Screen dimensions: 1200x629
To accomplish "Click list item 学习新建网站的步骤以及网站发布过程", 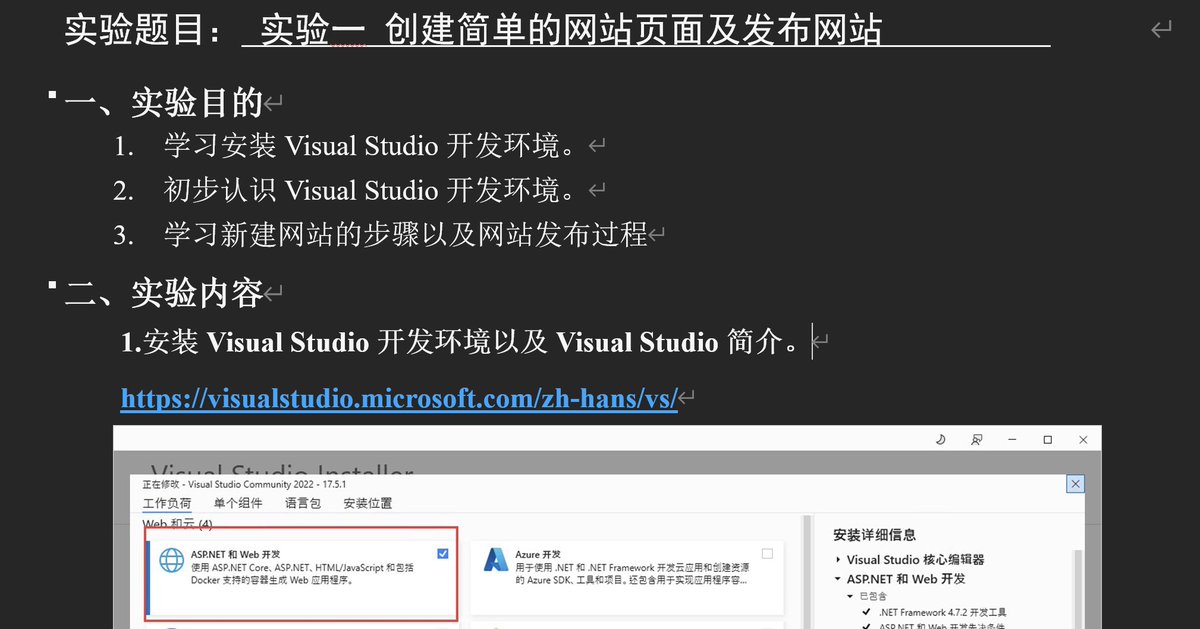I will (x=406, y=235).
